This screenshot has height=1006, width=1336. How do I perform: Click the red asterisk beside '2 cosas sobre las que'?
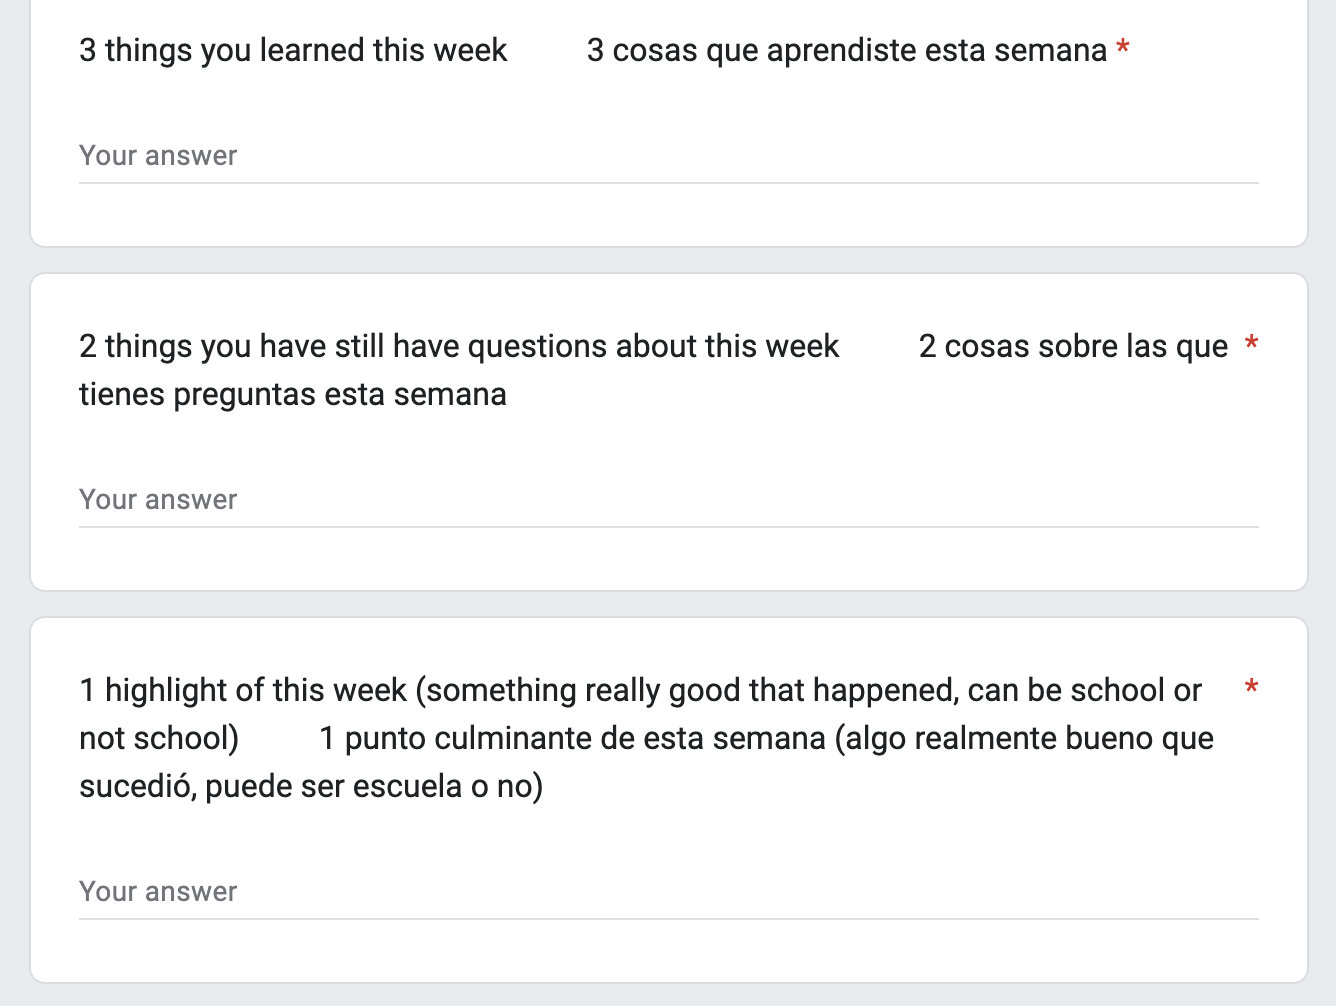(1251, 345)
